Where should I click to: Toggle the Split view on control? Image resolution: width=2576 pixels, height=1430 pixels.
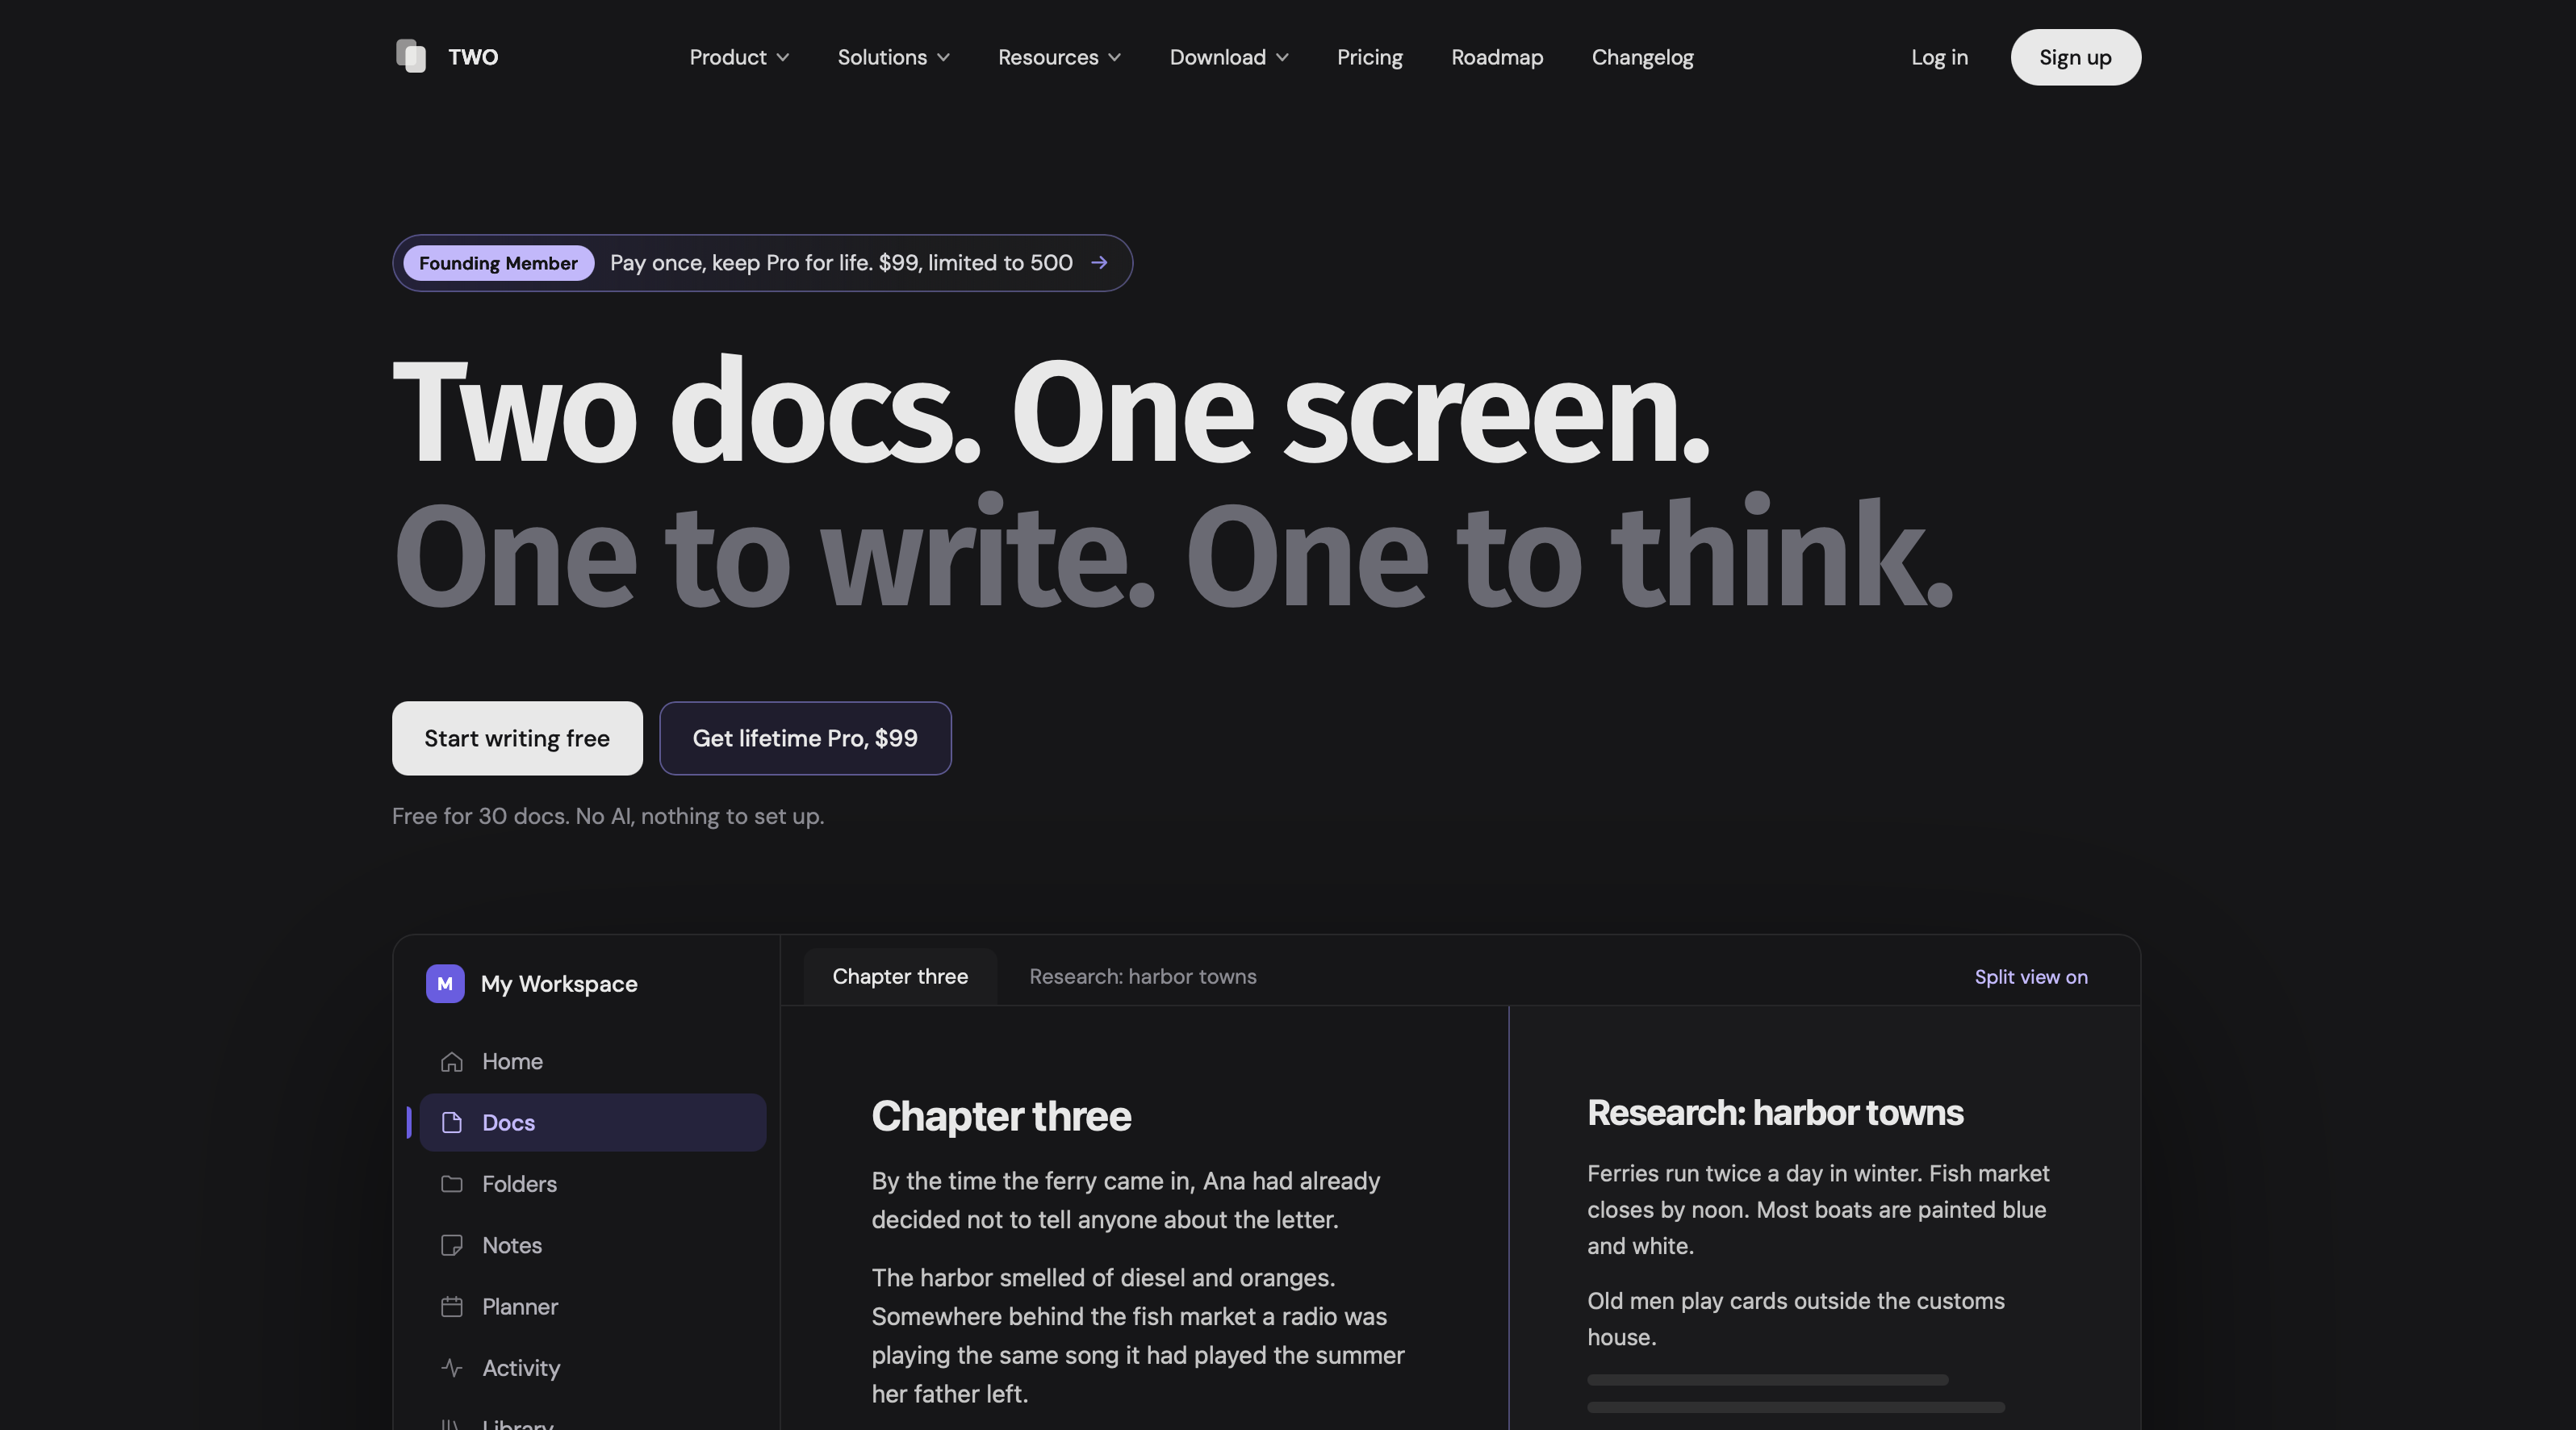pos(2031,977)
